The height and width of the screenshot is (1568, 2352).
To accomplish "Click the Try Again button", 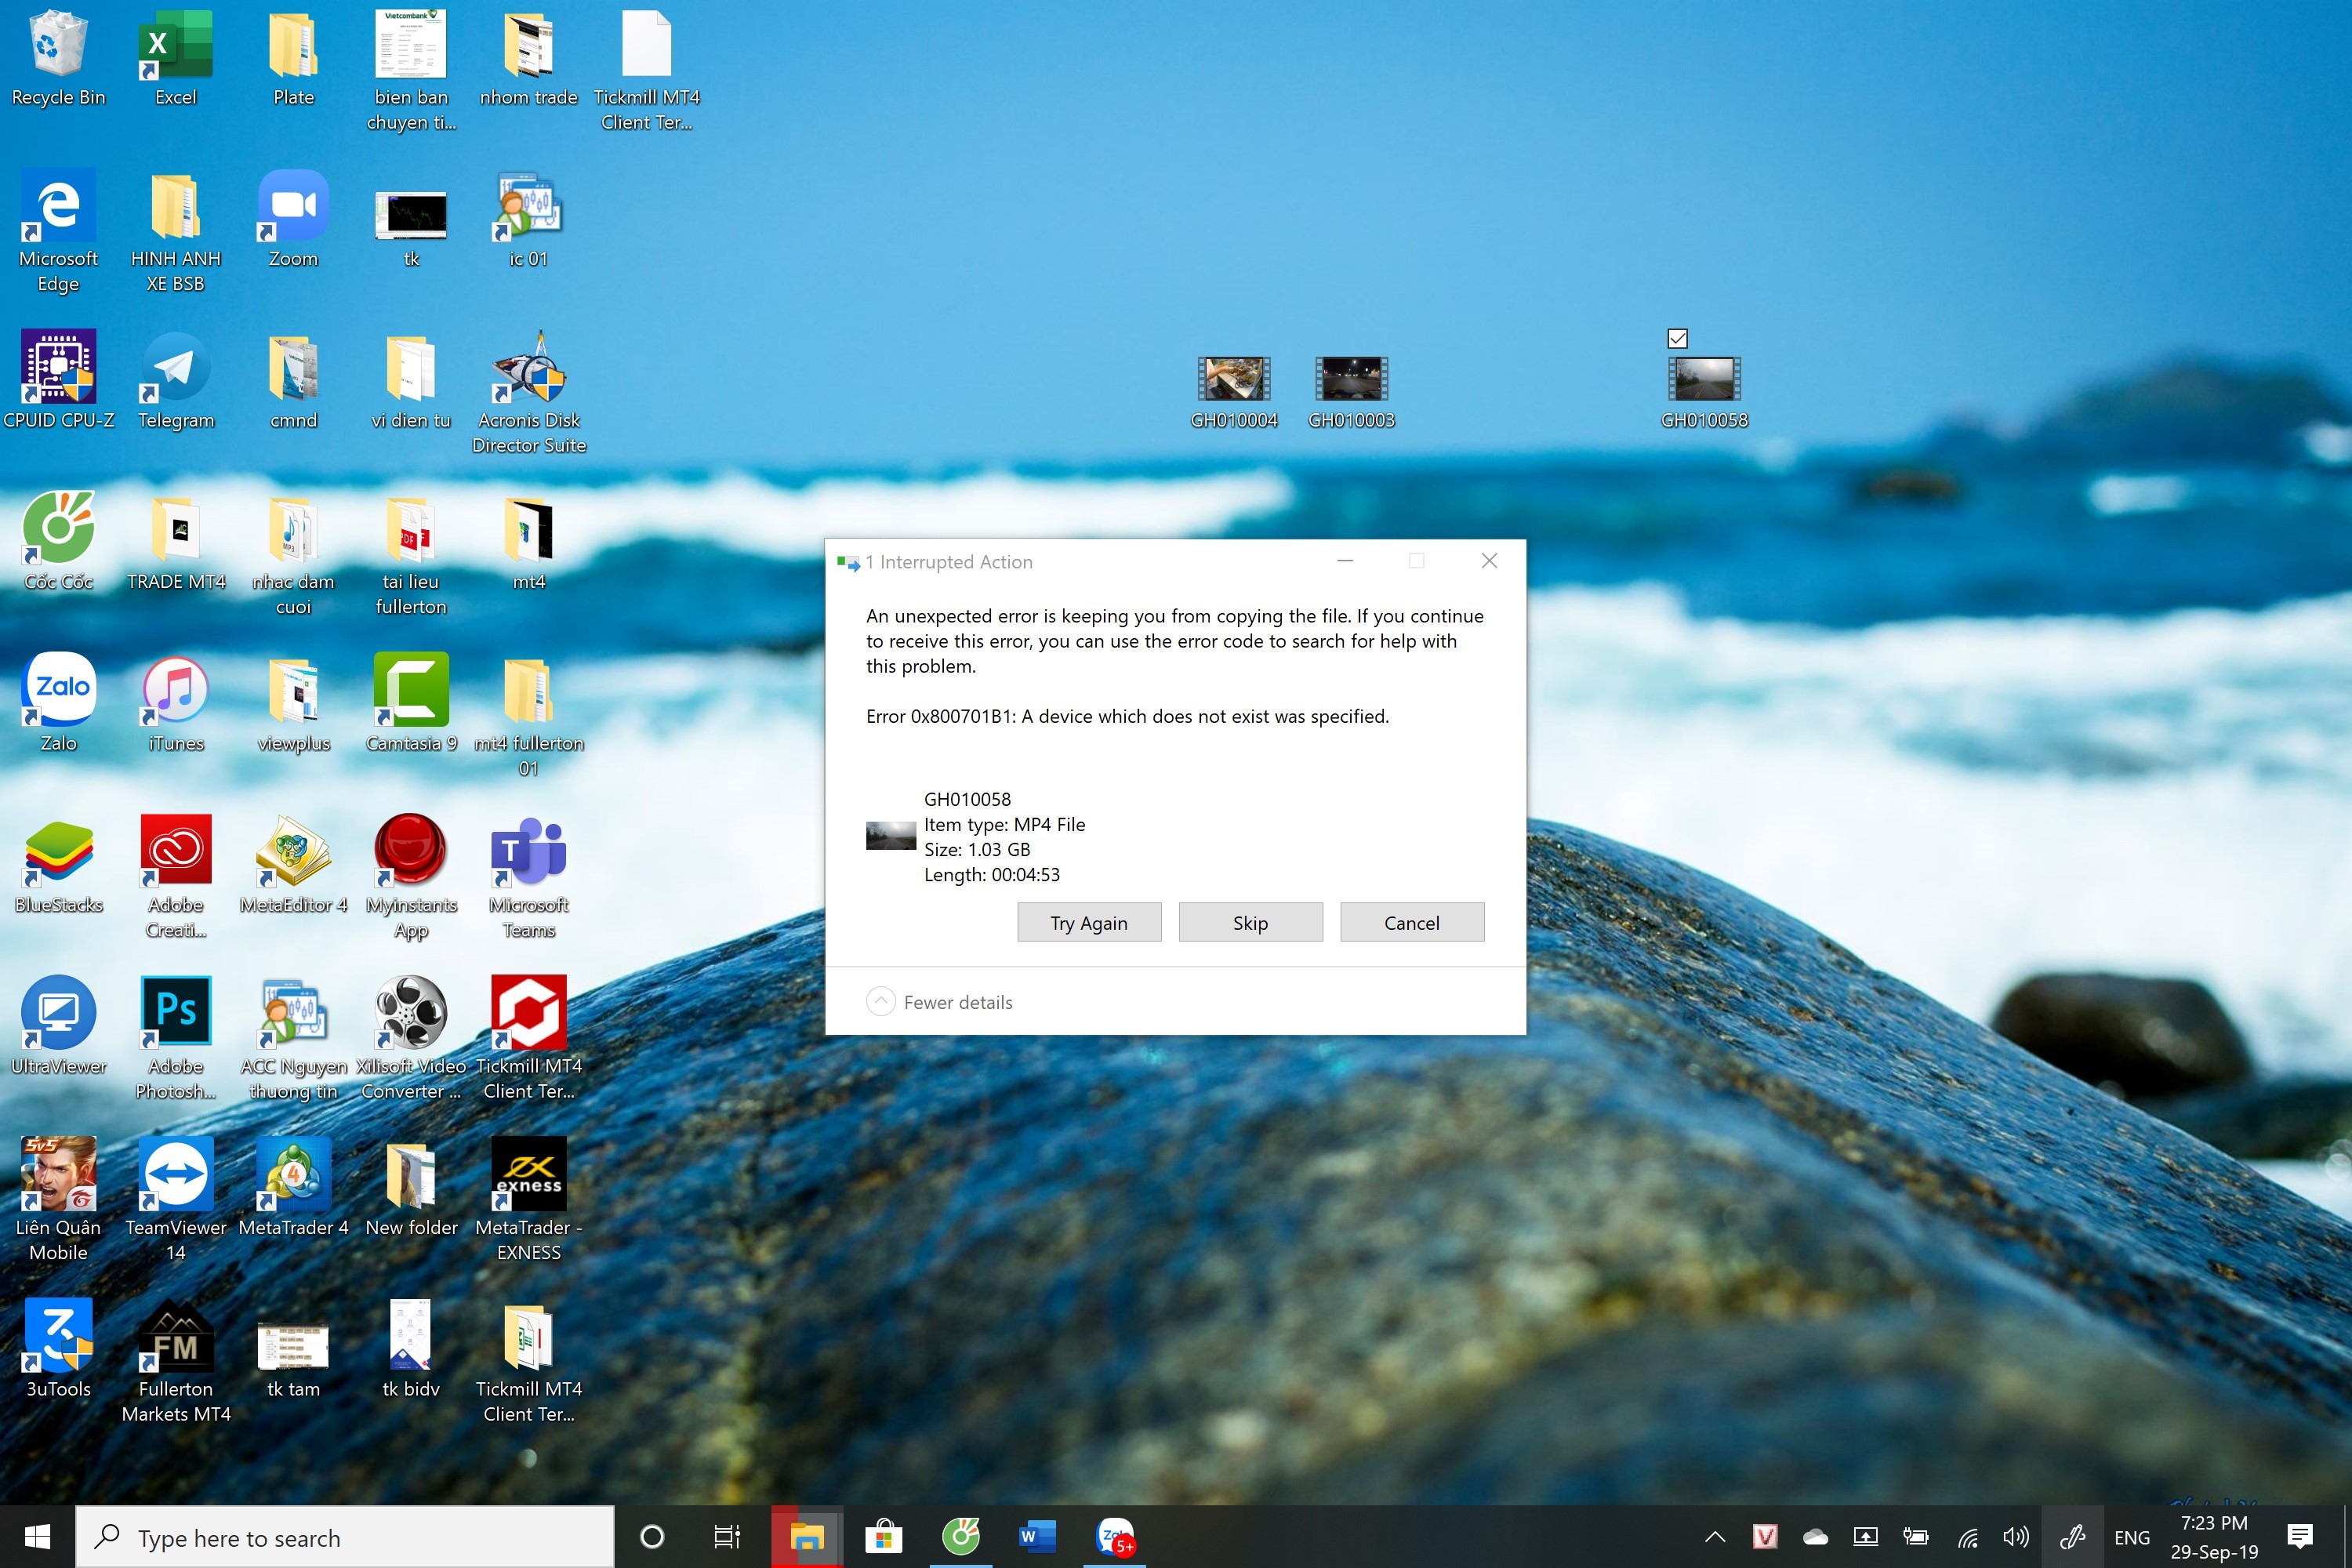I will (1089, 922).
